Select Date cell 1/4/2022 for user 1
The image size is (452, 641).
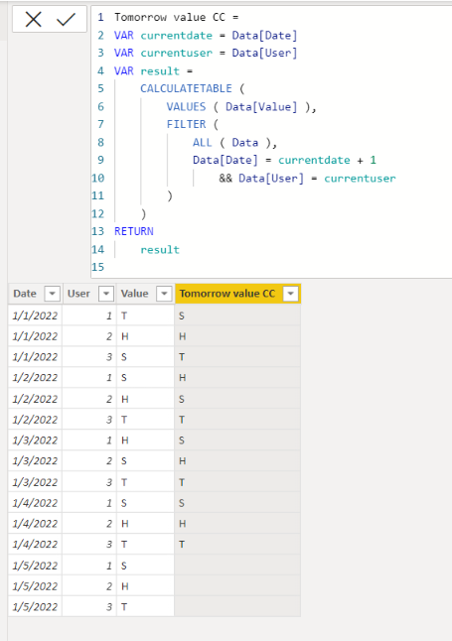coord(35,503)
